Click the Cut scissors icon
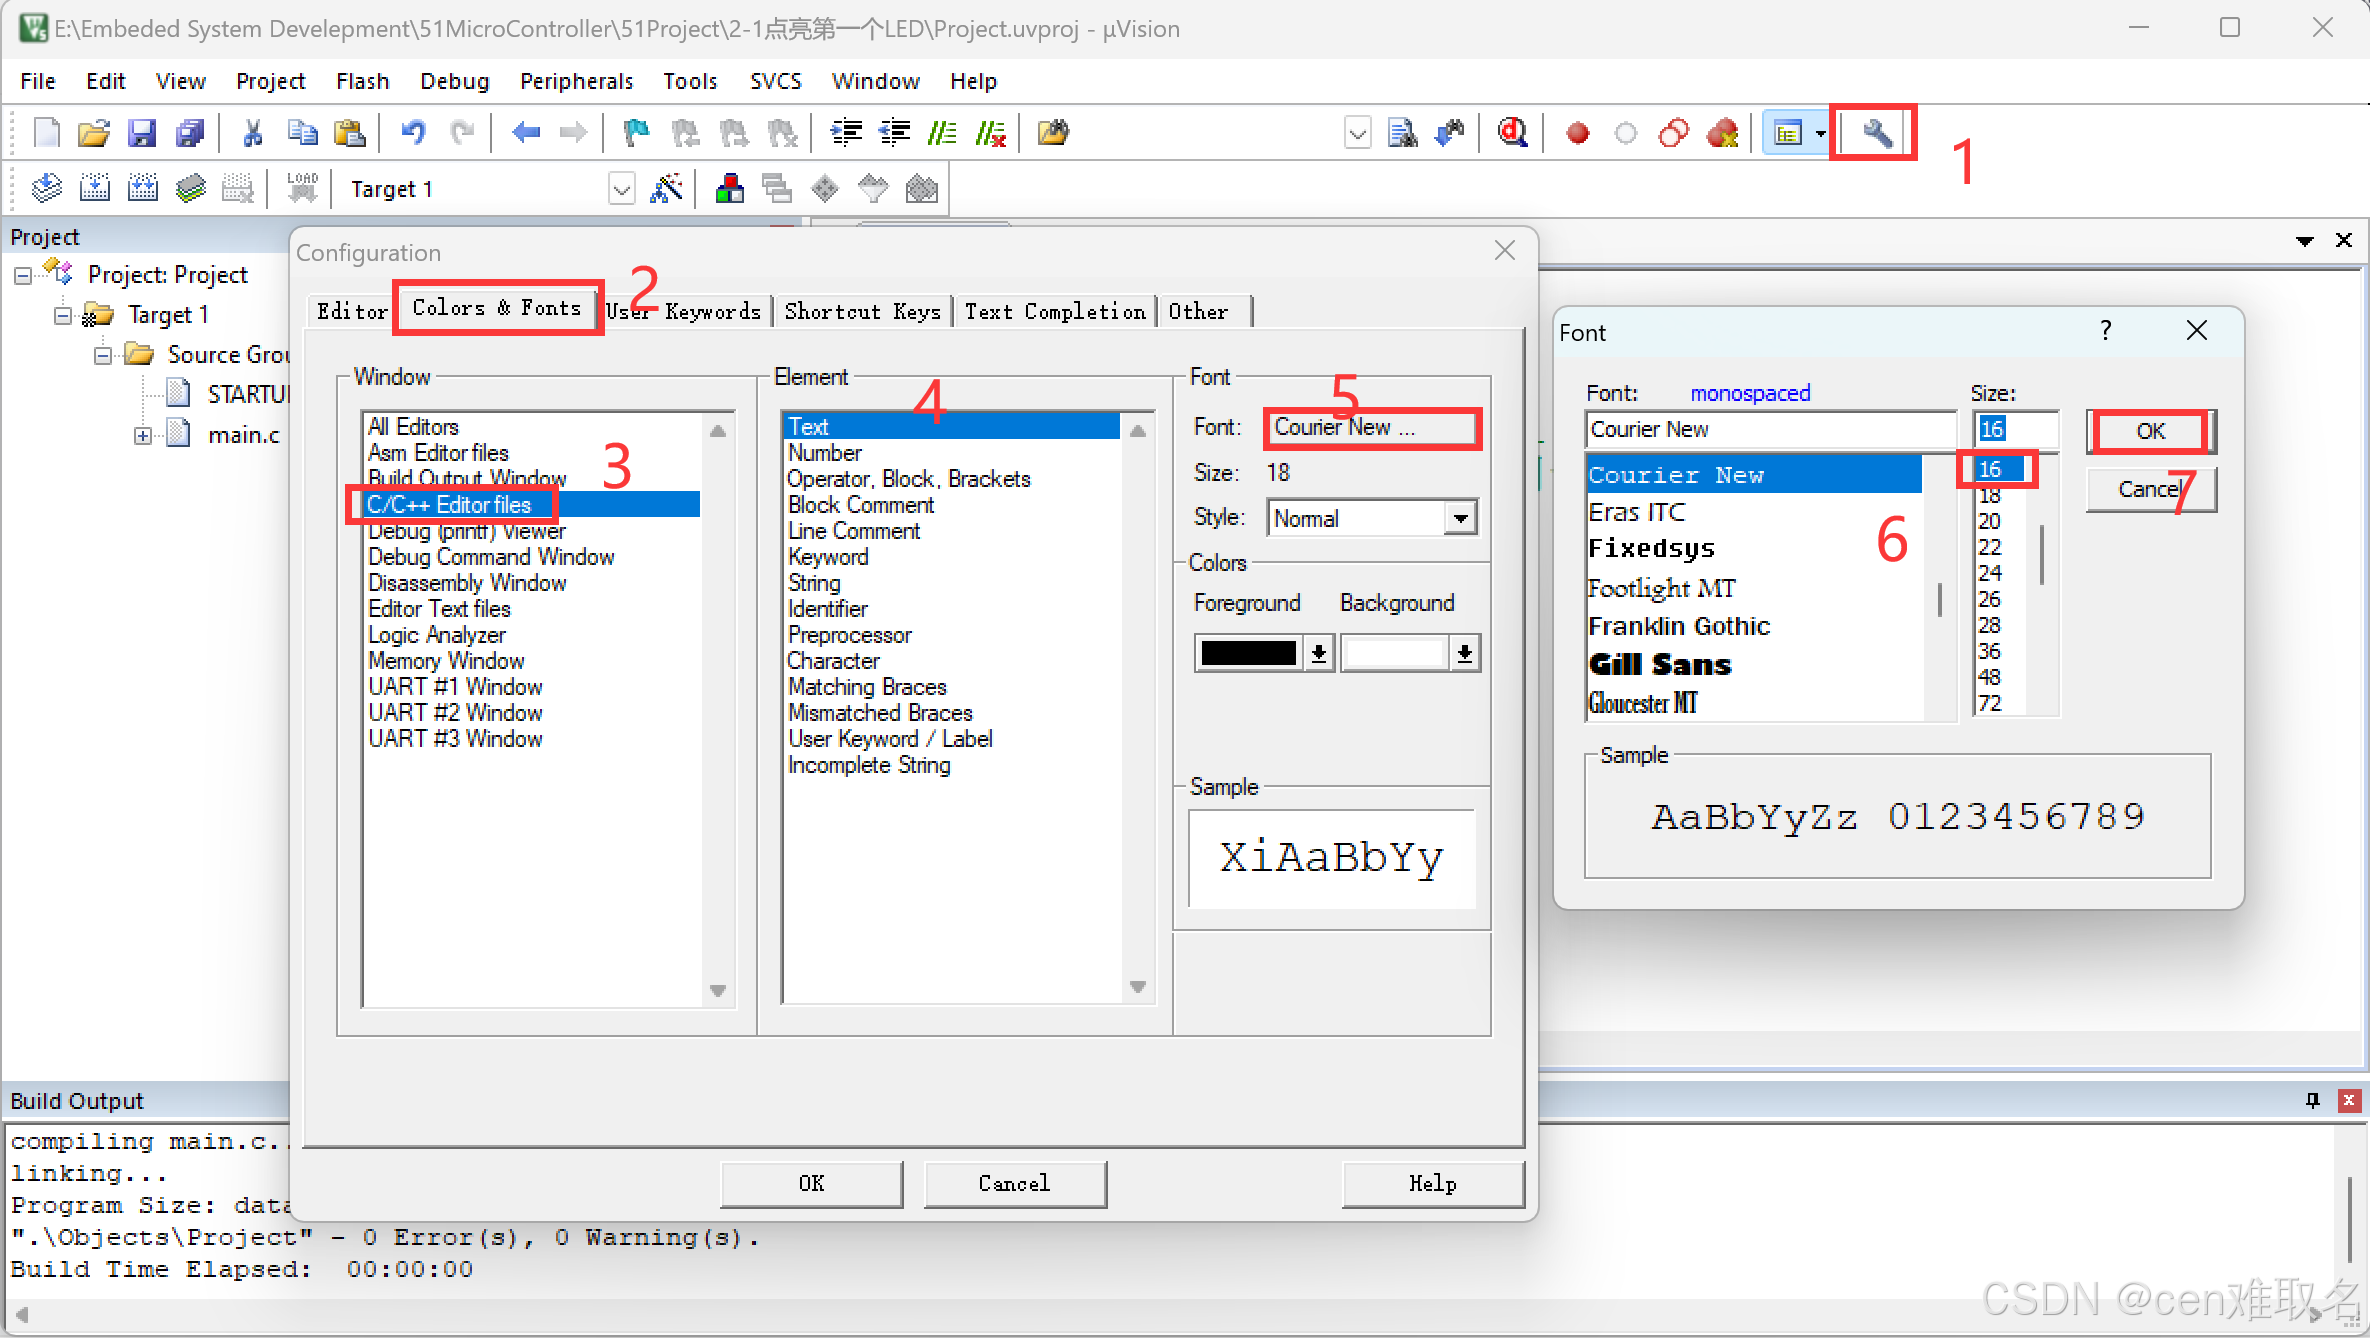 pos(252,133)
